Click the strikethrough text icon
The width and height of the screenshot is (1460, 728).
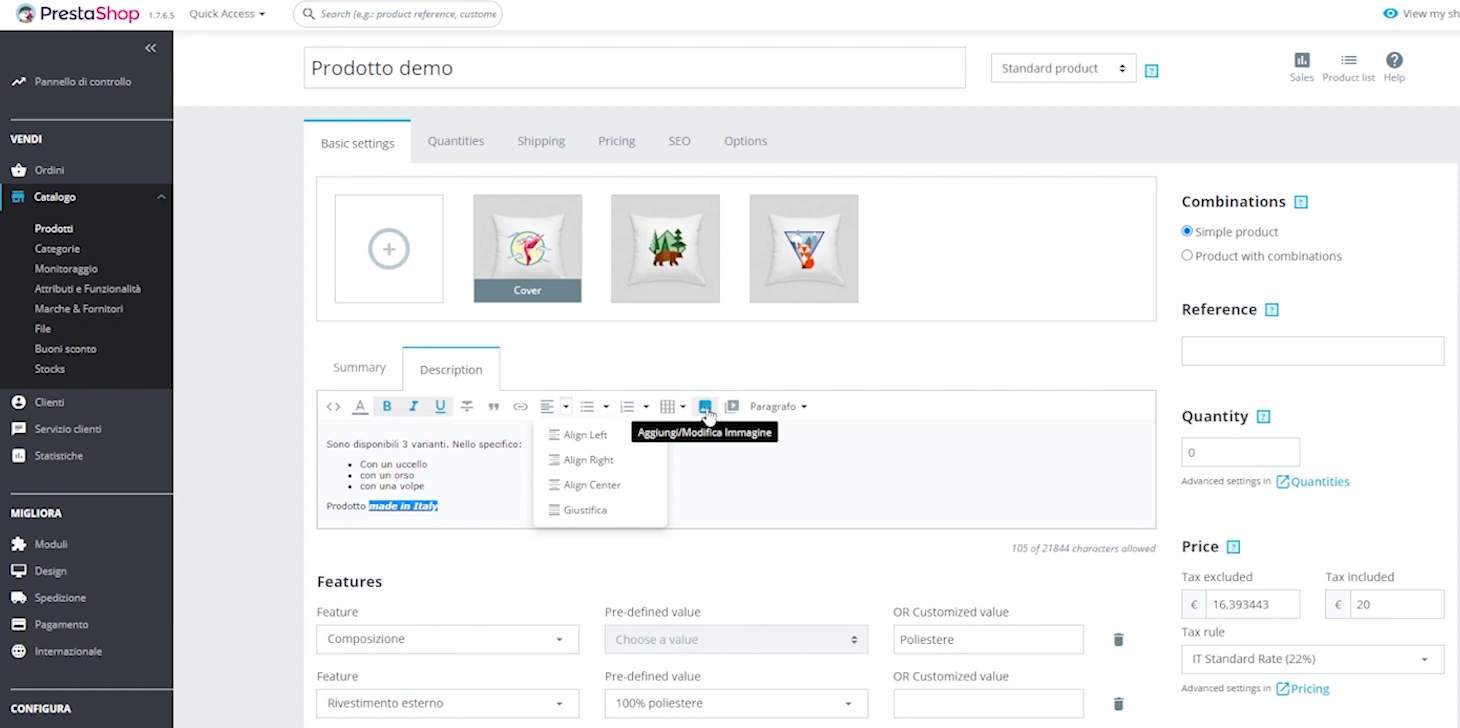(467, 406)
